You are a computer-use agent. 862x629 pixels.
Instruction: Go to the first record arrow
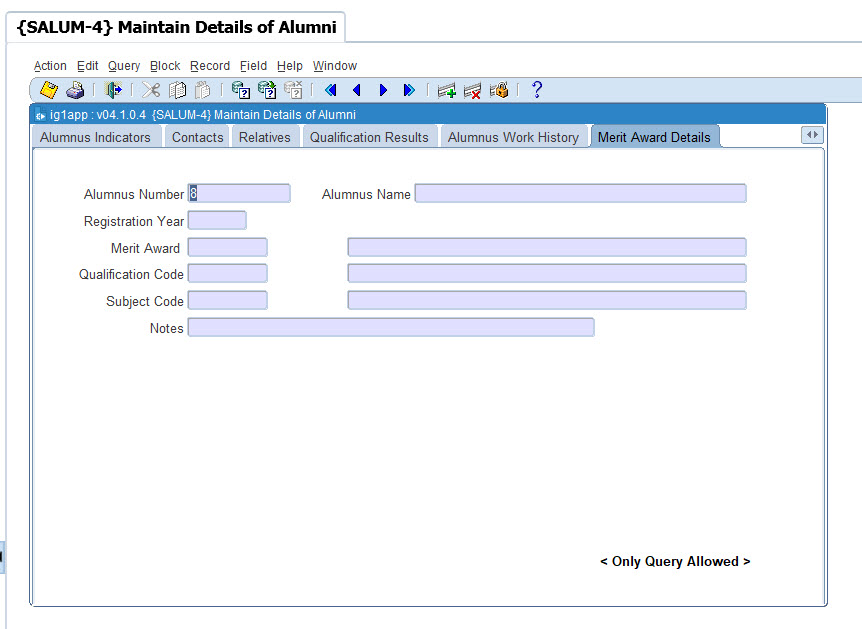pos(331,91)
